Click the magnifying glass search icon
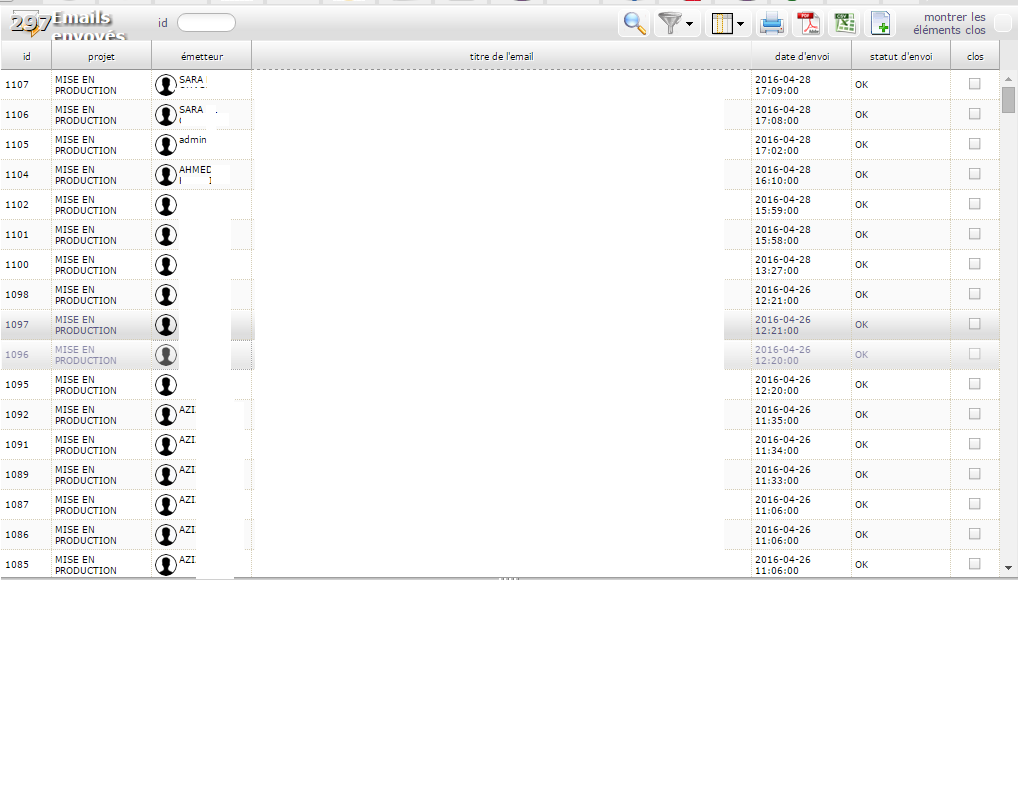The image size is (1018, 799). (x=633, y=23)
